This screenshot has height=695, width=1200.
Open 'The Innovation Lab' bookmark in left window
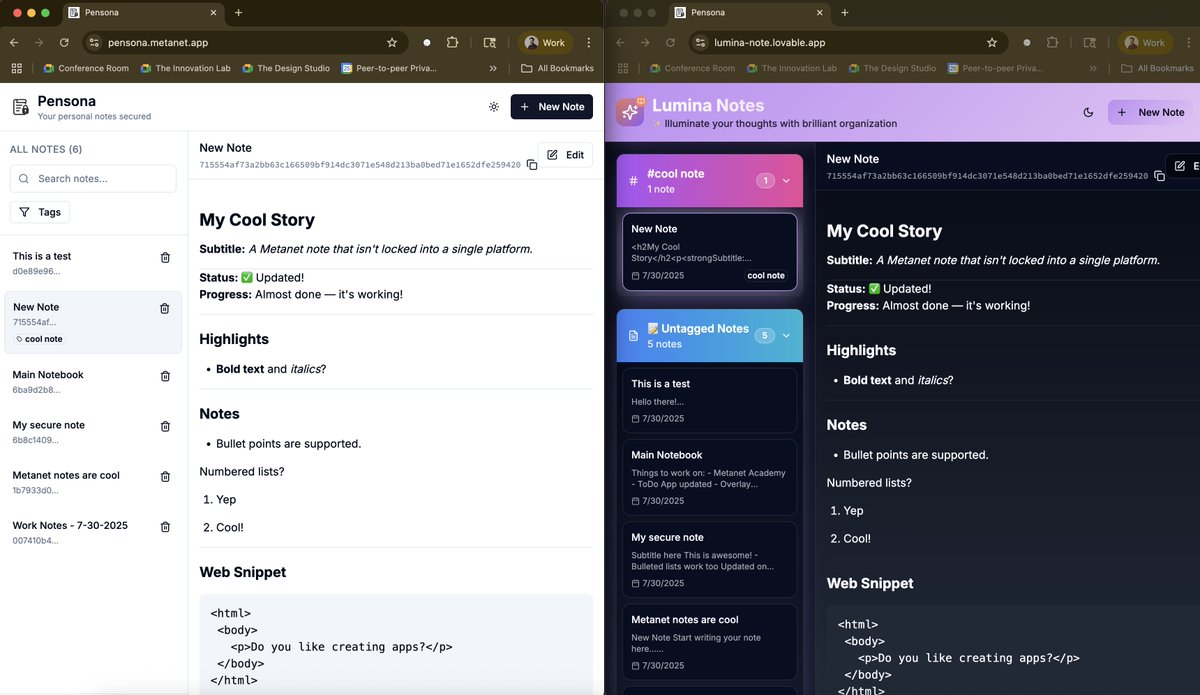pyautogui.click(x=186, y=68)
